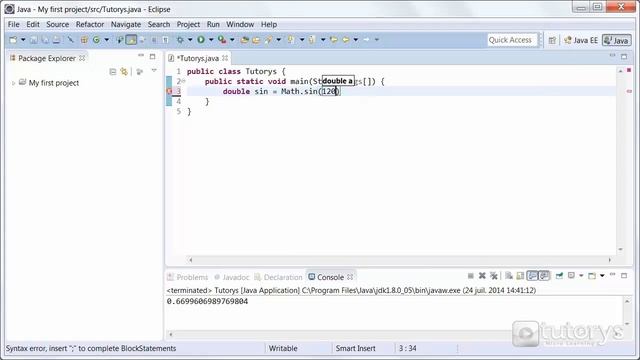Click the Clear Console icon
Image resolution: width=640 pixels, height=360 pixels.
[x=509, y=276]
